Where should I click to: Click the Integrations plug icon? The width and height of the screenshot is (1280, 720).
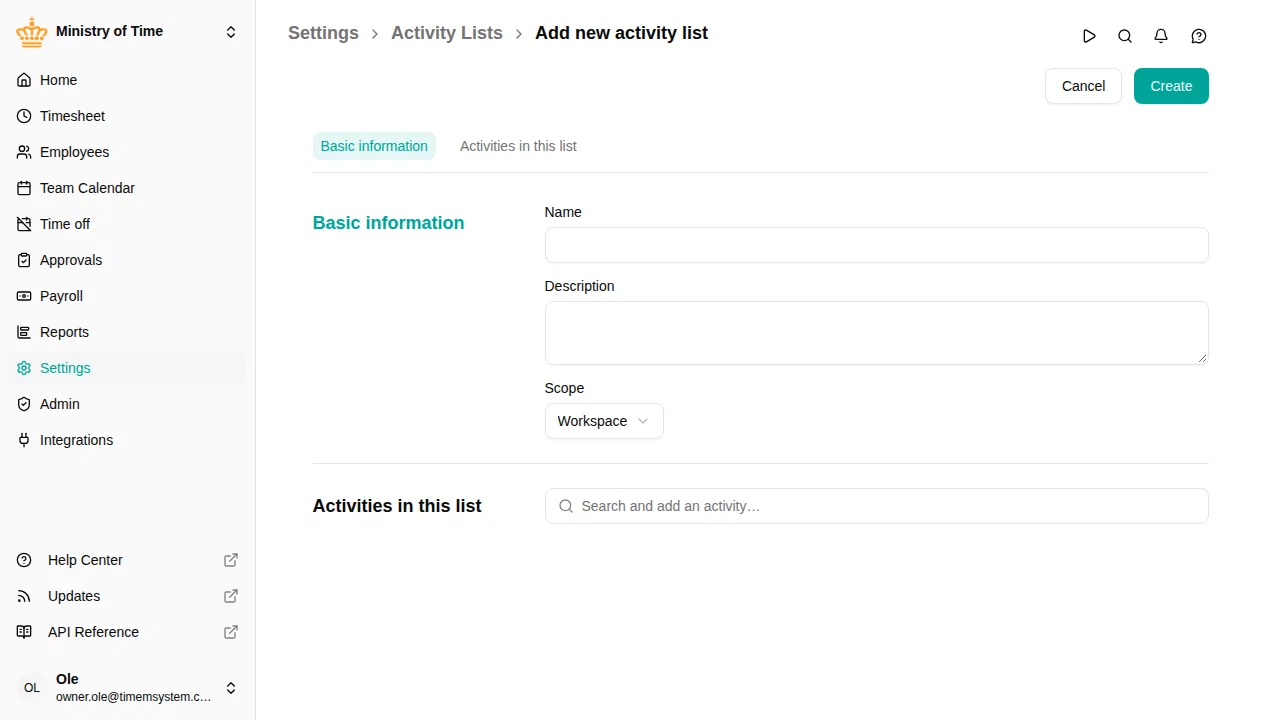coord(24,440)
